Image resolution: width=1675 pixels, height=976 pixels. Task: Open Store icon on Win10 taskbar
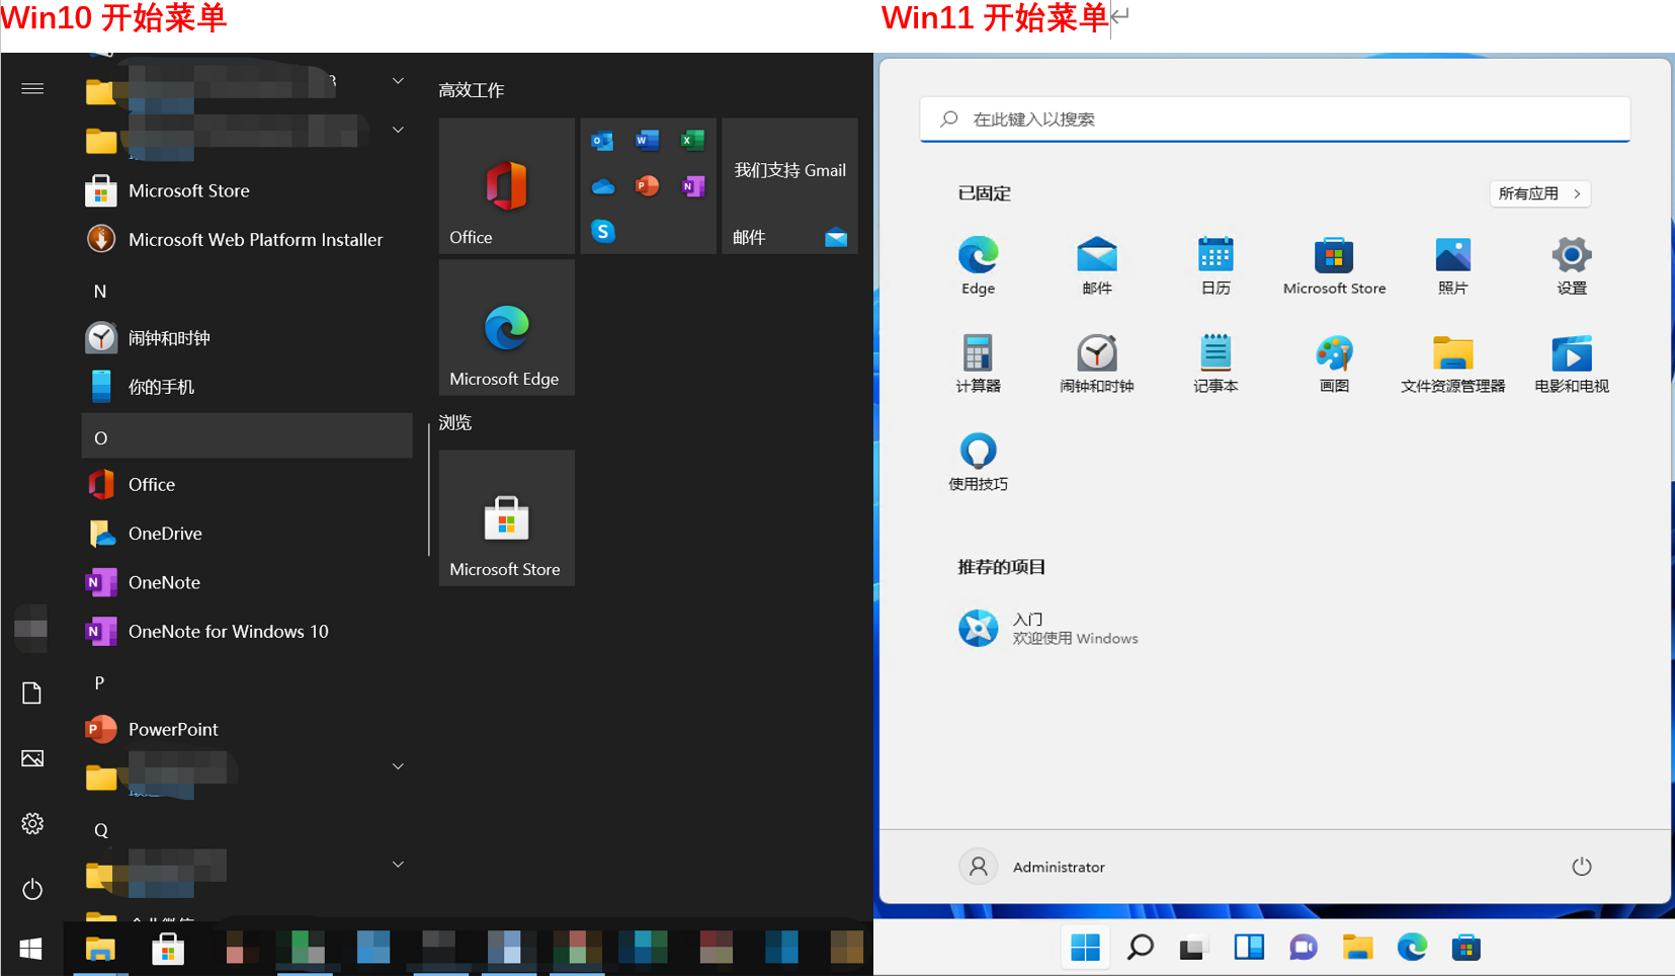[x=167, y=948]
